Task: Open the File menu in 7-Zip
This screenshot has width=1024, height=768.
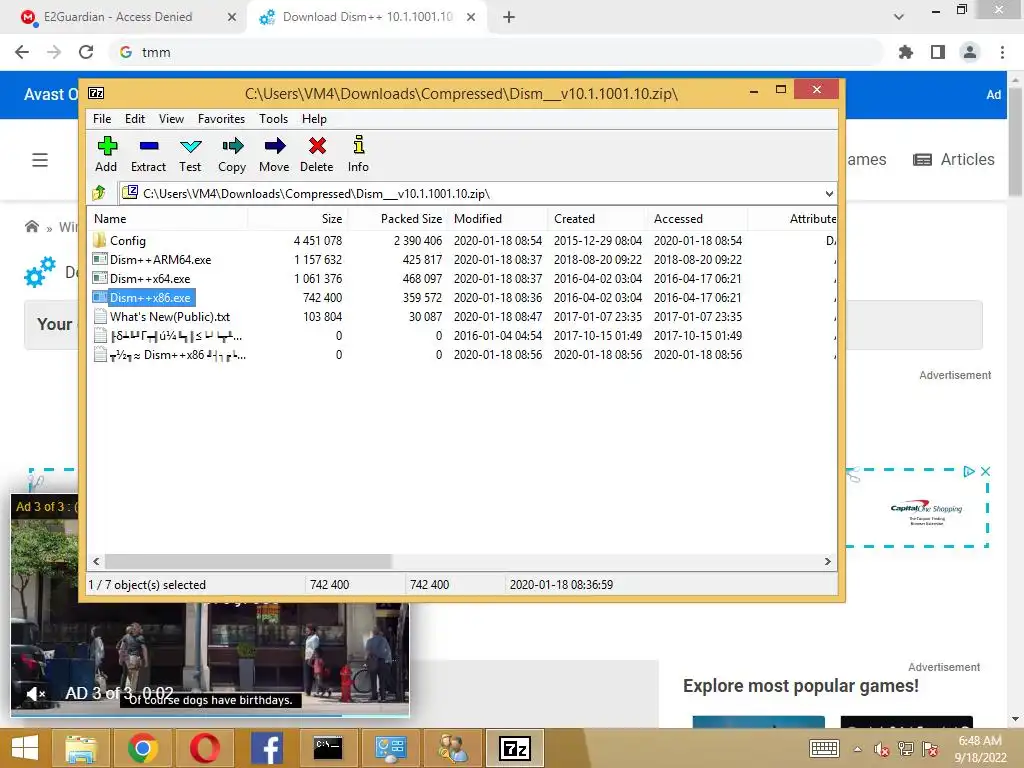Action: pyautogui.click(x=102, y=119)
